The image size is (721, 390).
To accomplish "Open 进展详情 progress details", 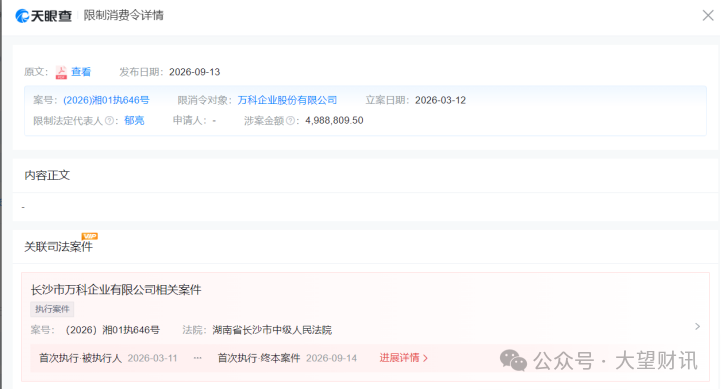I will (403, 358).
